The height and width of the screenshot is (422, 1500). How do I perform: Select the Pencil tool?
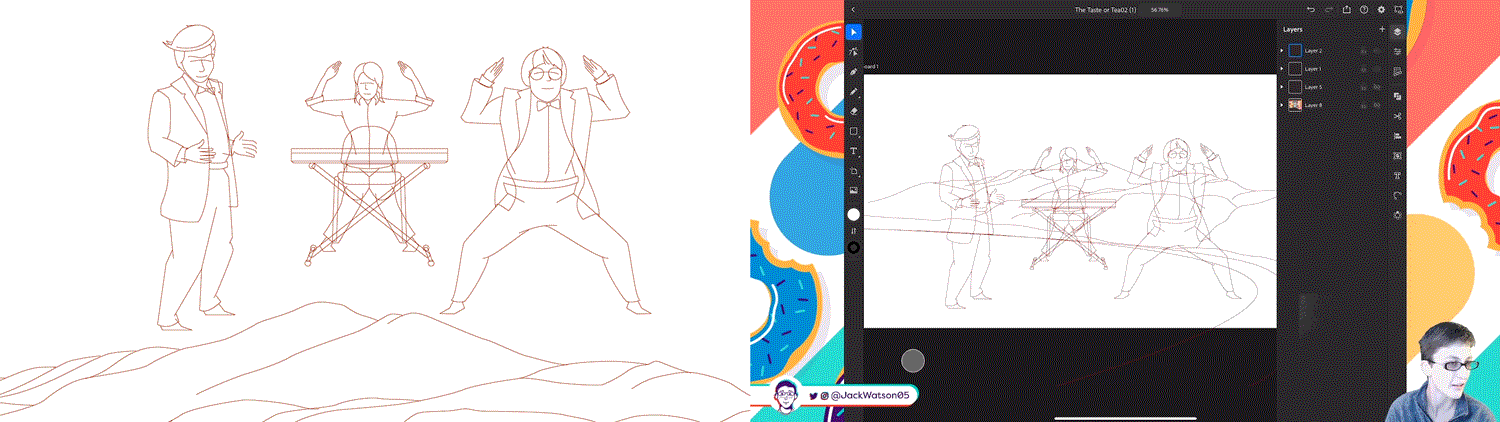(854, 91)
